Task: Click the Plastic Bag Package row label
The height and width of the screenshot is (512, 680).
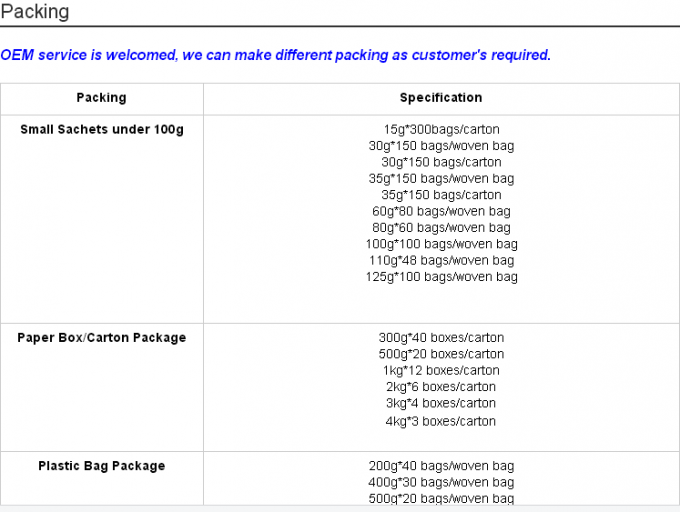Action: coord(102,466)
